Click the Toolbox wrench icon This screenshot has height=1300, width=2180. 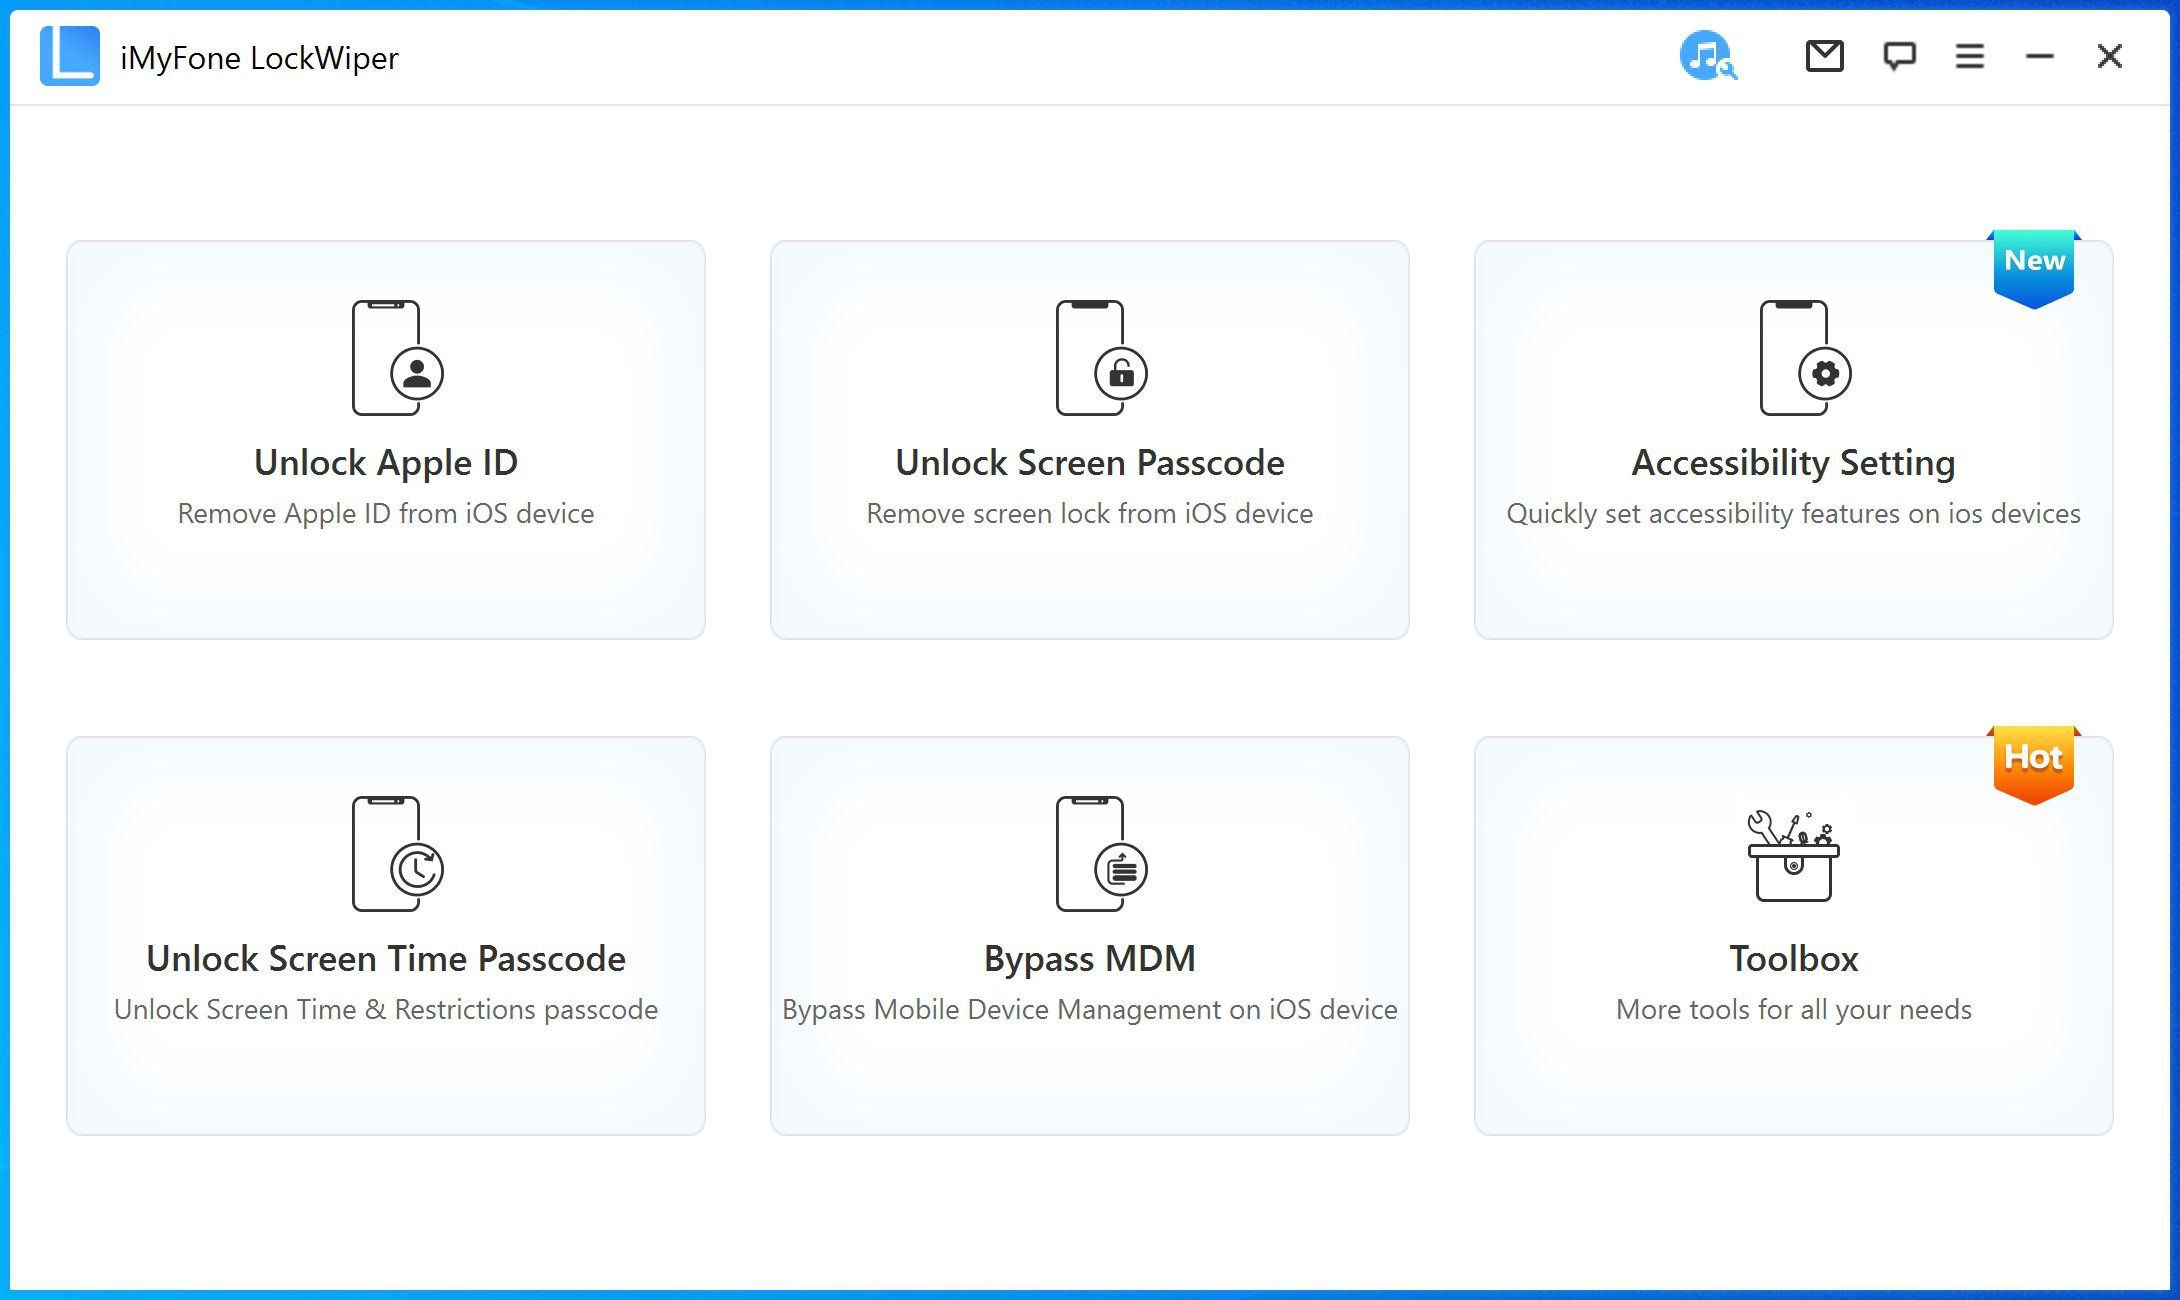(x=1793, y=855)
